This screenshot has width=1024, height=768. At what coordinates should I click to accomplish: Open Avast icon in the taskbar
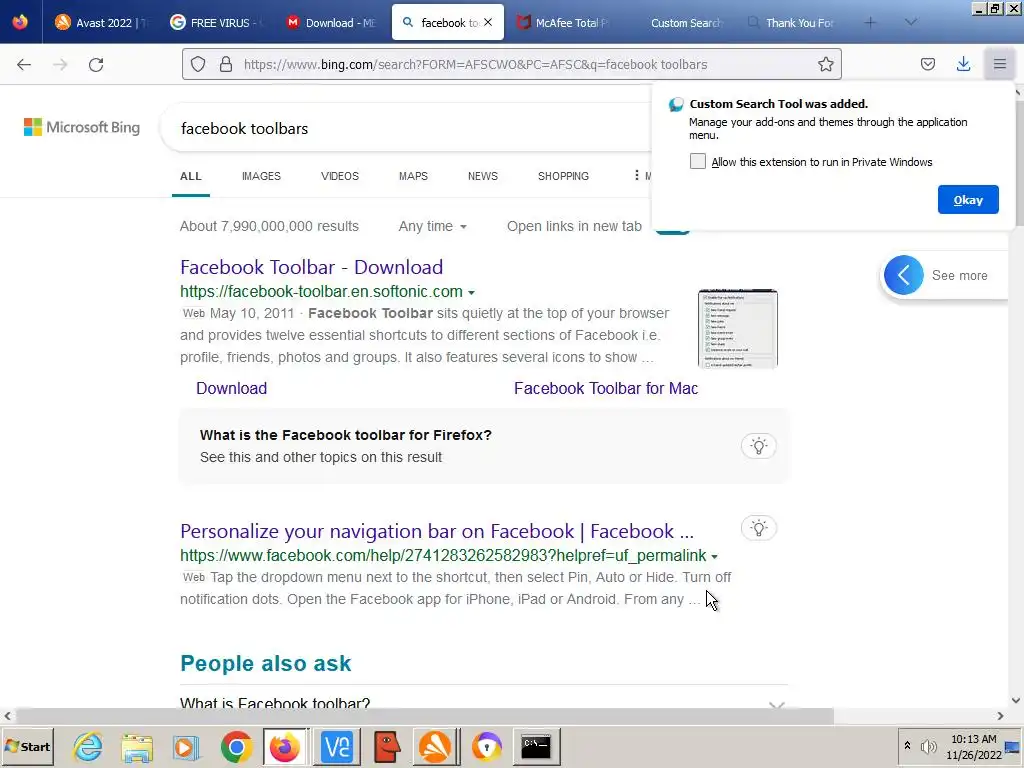(436, 746)
